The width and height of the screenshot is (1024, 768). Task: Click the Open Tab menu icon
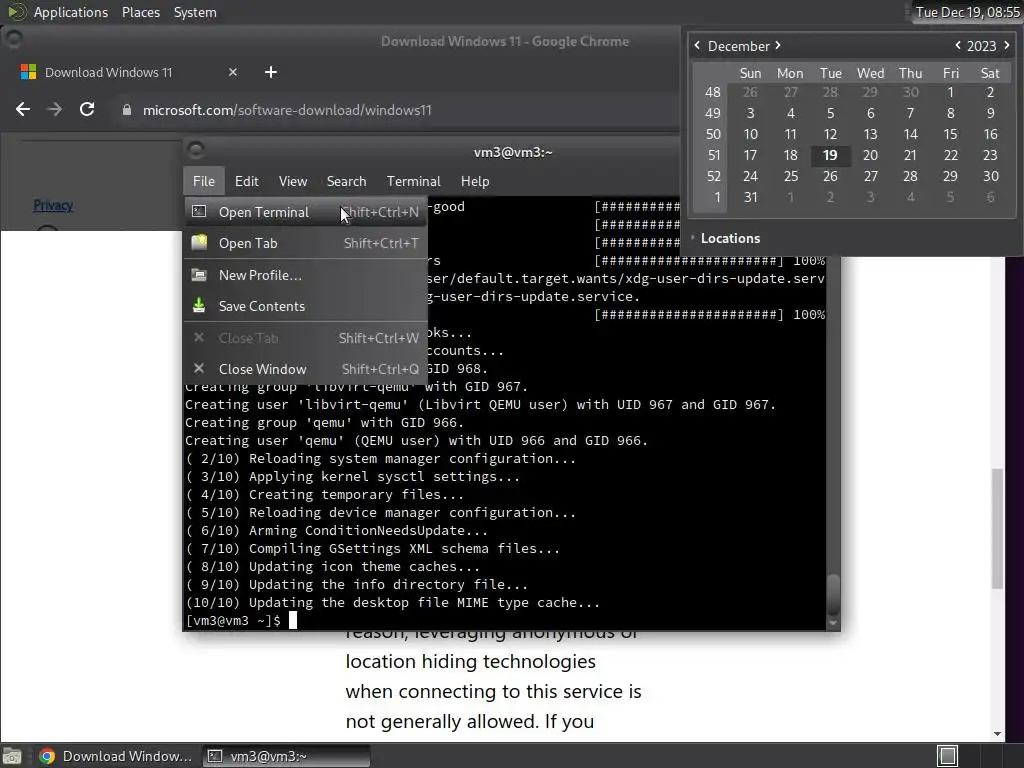[x=199, y=242]
